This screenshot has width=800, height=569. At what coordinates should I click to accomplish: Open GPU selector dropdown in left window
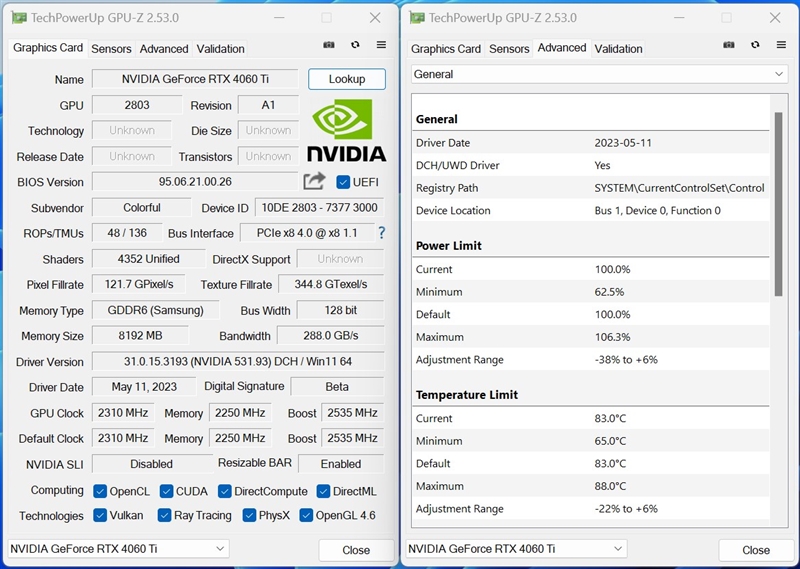(118, 549)
